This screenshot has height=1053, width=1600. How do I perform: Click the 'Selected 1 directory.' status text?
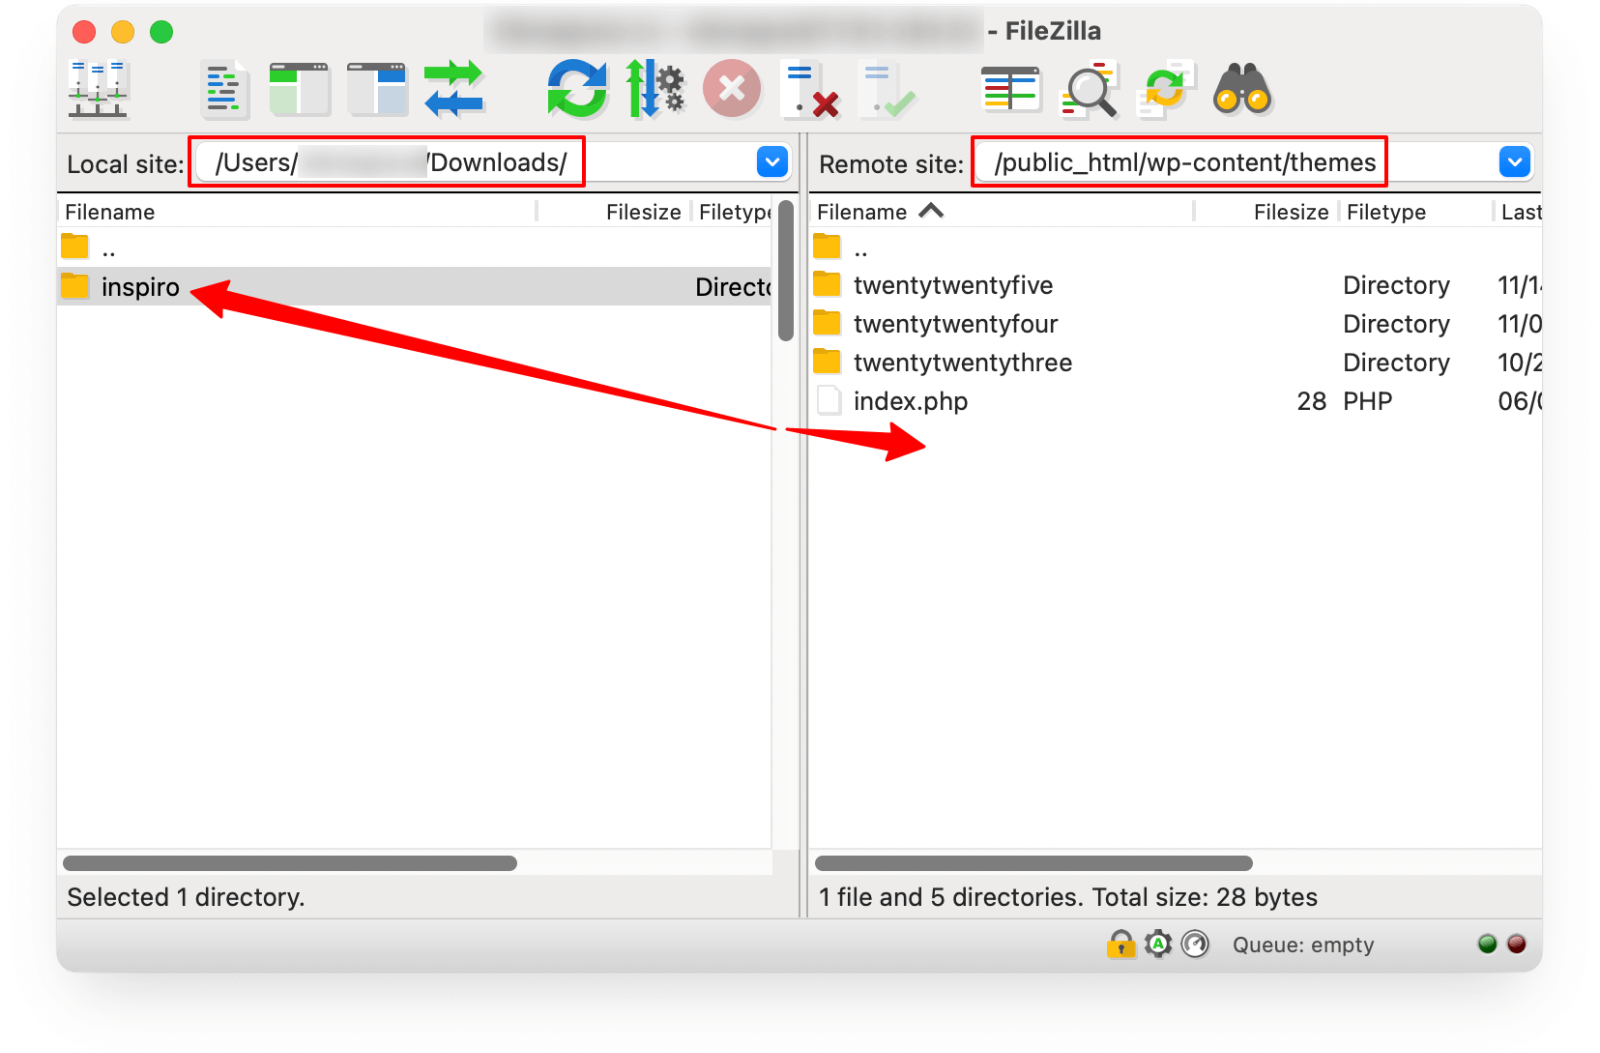point(186,897)
